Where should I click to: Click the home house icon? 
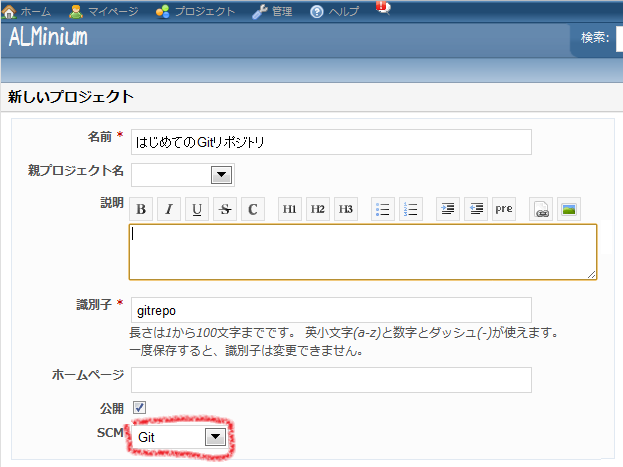[x=9, y=12]
